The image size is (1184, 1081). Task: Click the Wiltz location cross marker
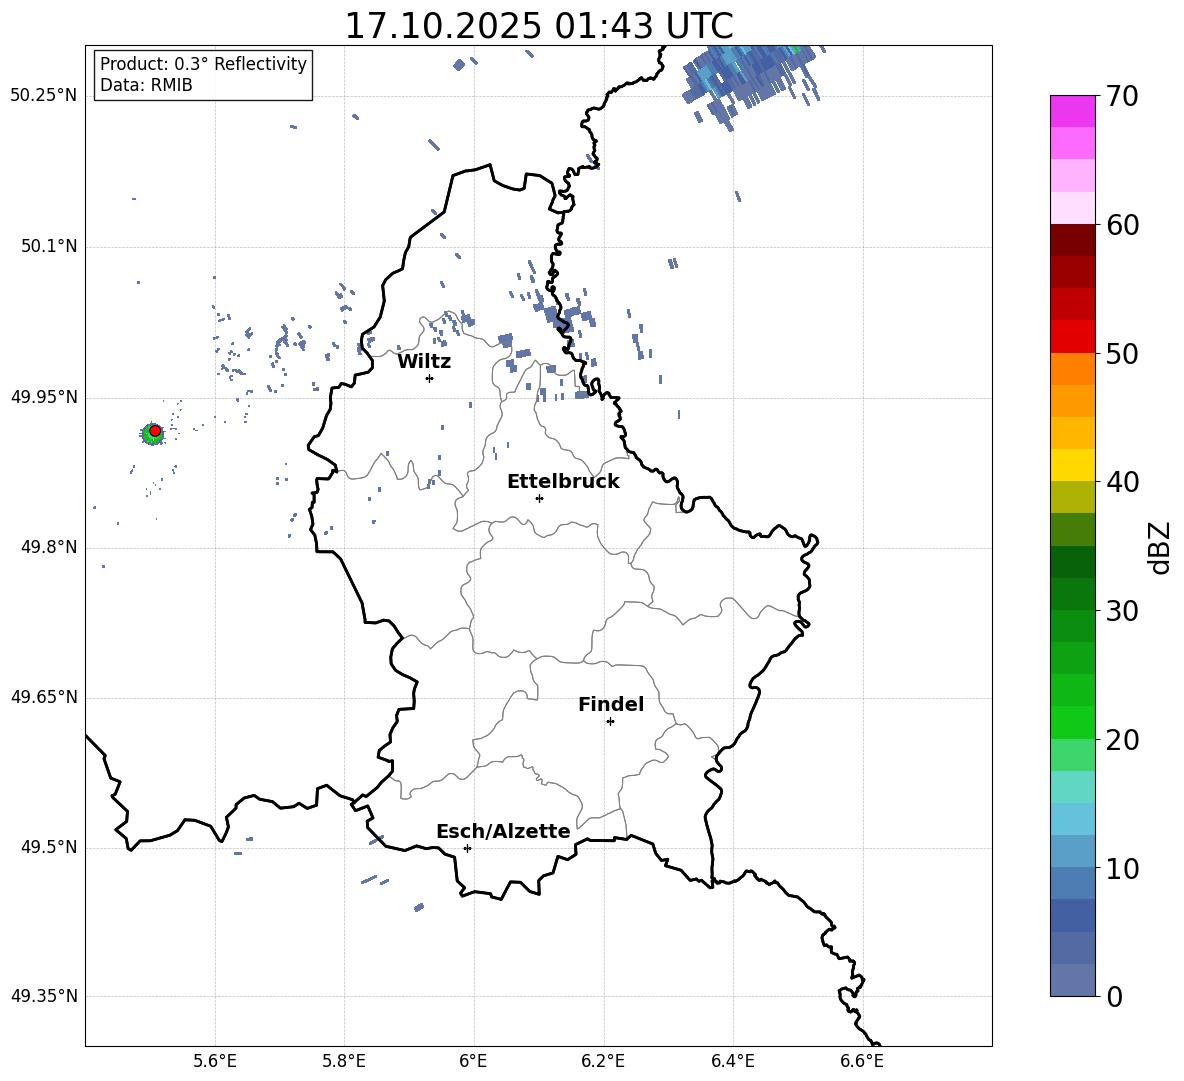pyautogui.click(x=429, y=378)
